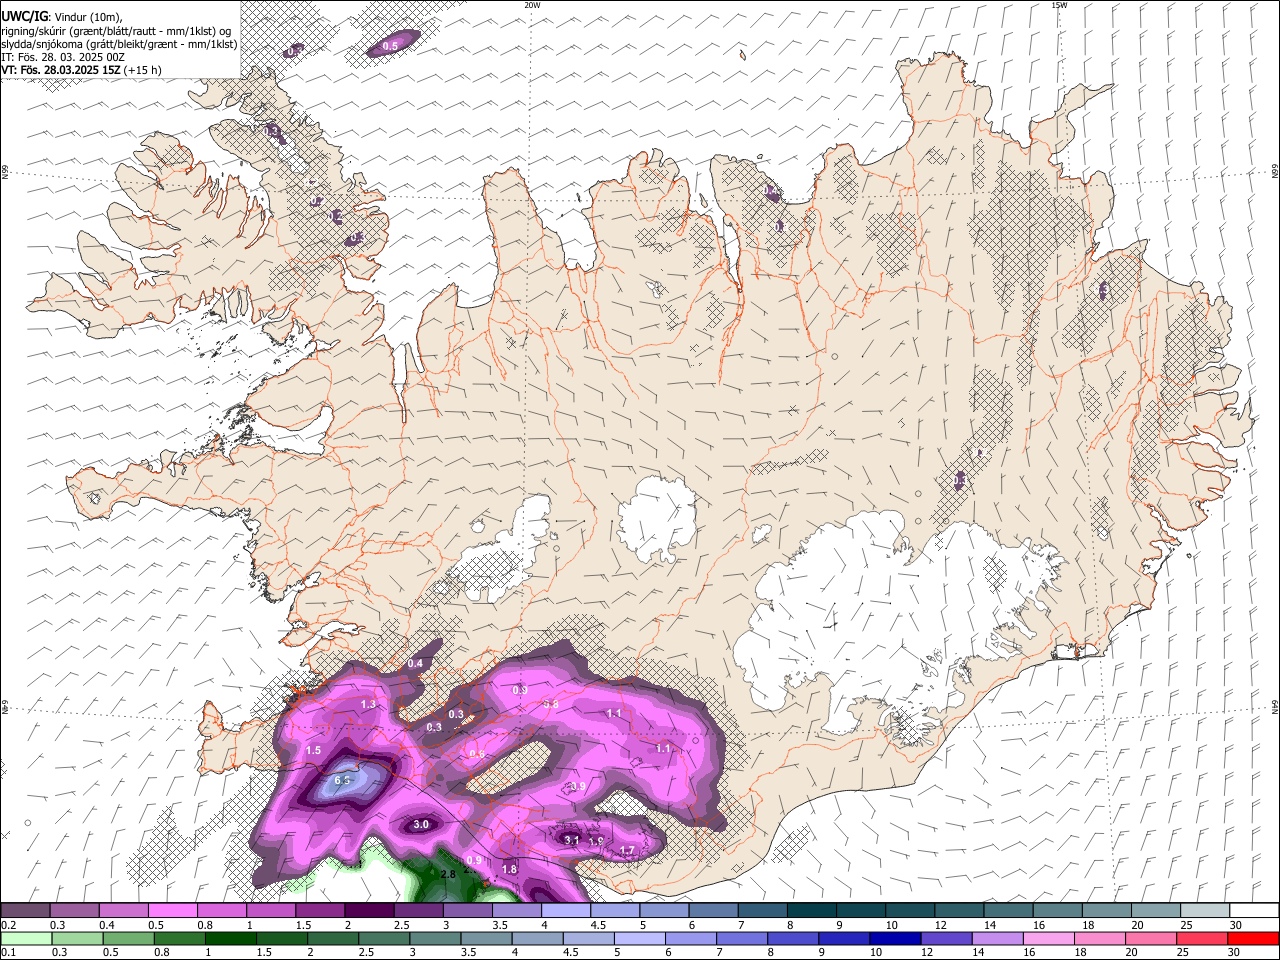The width and height of the screenshot is (1280, 960).
Task: Click the 20W longitude label
Action: click(532, 5)
